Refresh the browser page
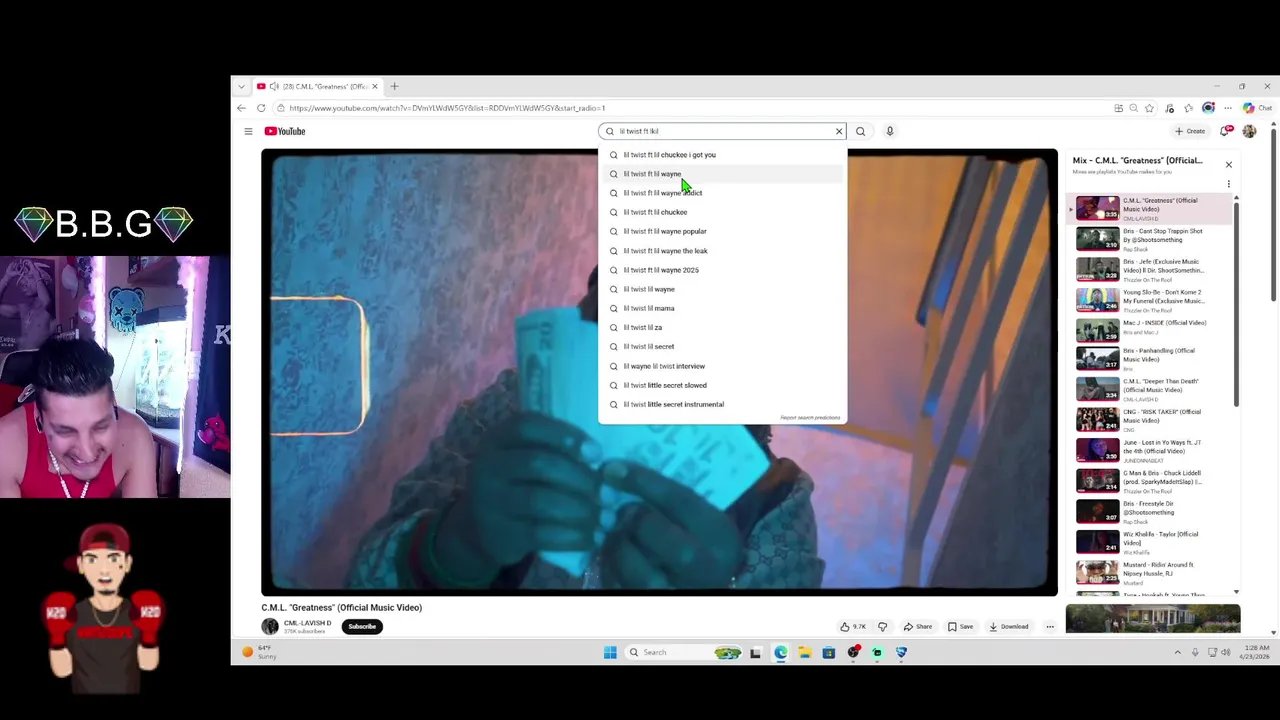Screen dimensions: 1280x720 tap(261, 108)
